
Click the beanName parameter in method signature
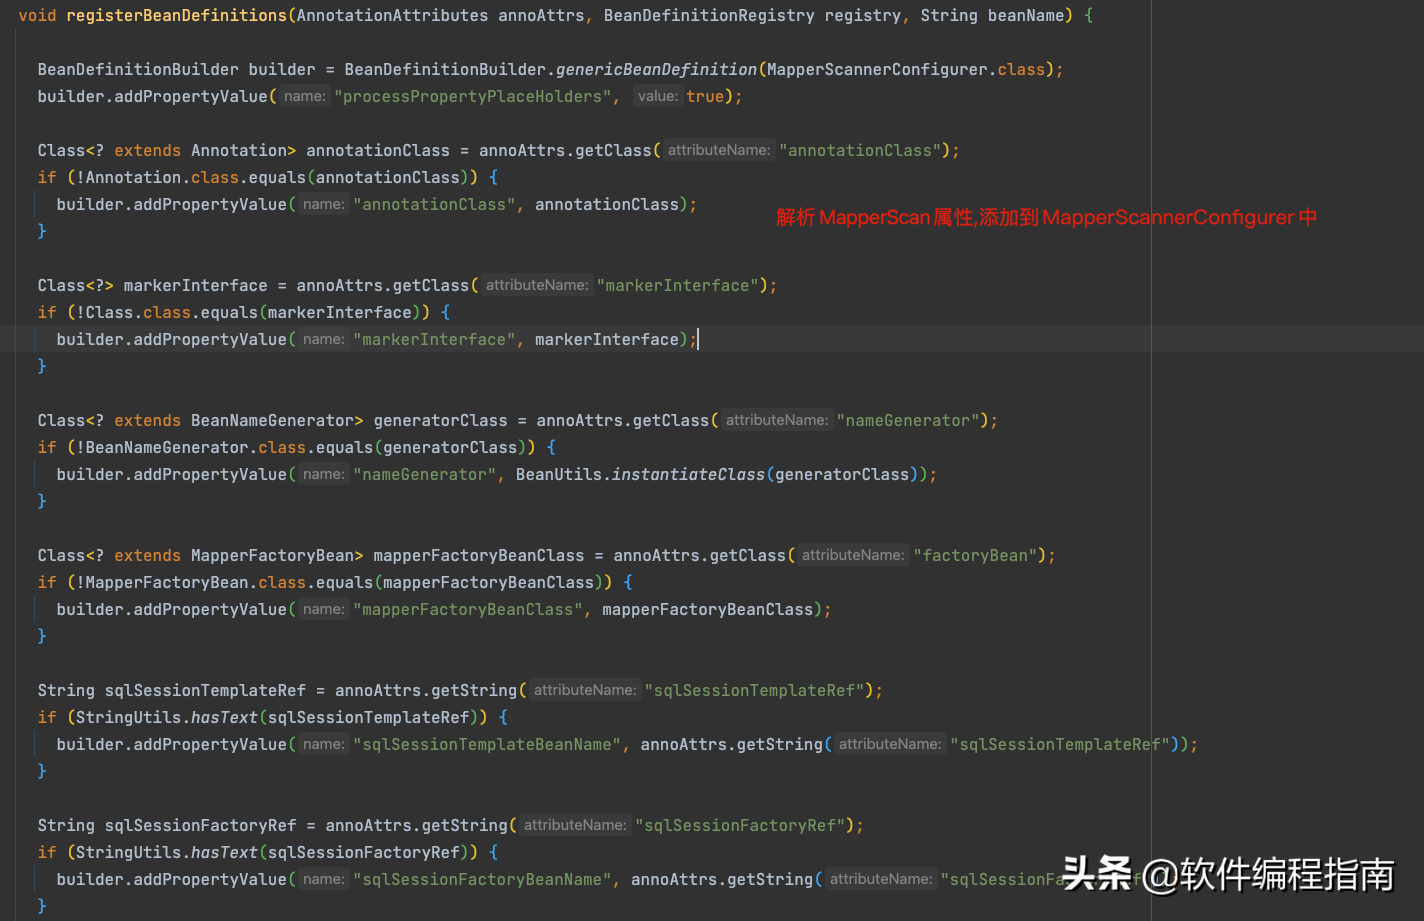(1026, 15)
